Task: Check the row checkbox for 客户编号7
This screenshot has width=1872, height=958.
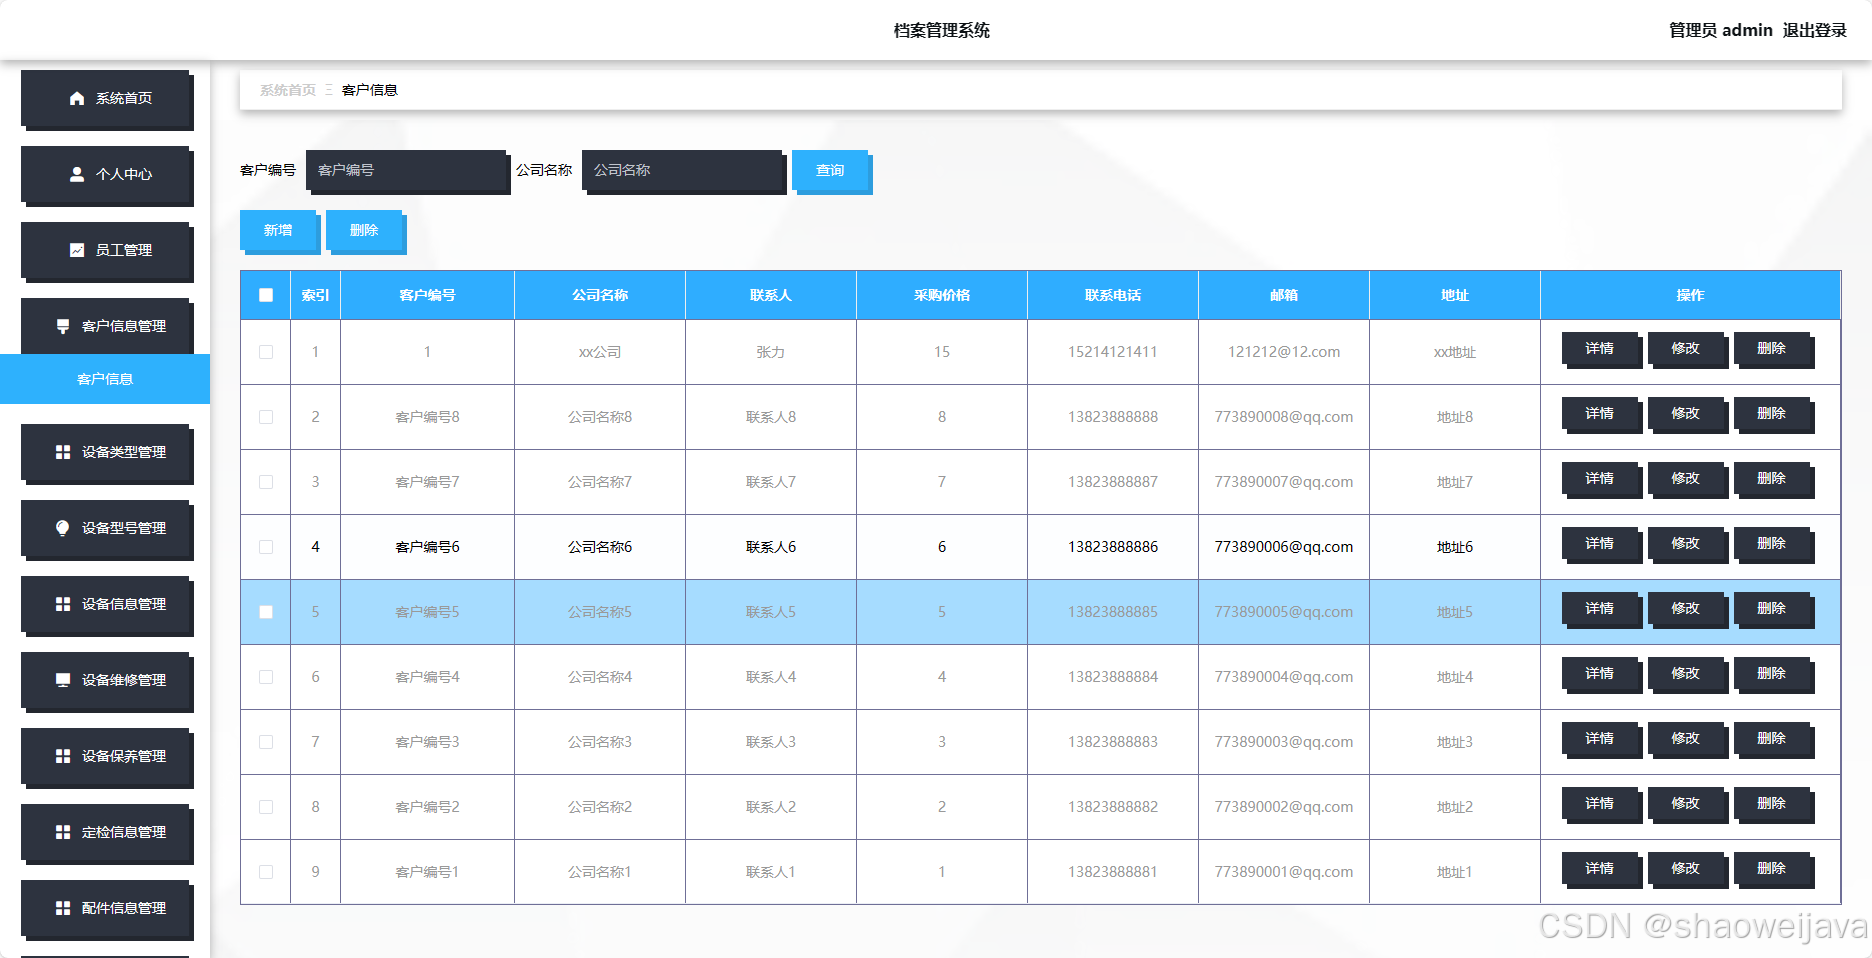Action: pos(266,482)
